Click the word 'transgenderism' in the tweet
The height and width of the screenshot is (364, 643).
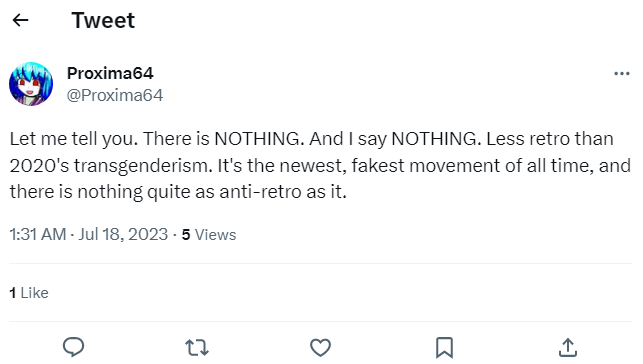[143, 166]
